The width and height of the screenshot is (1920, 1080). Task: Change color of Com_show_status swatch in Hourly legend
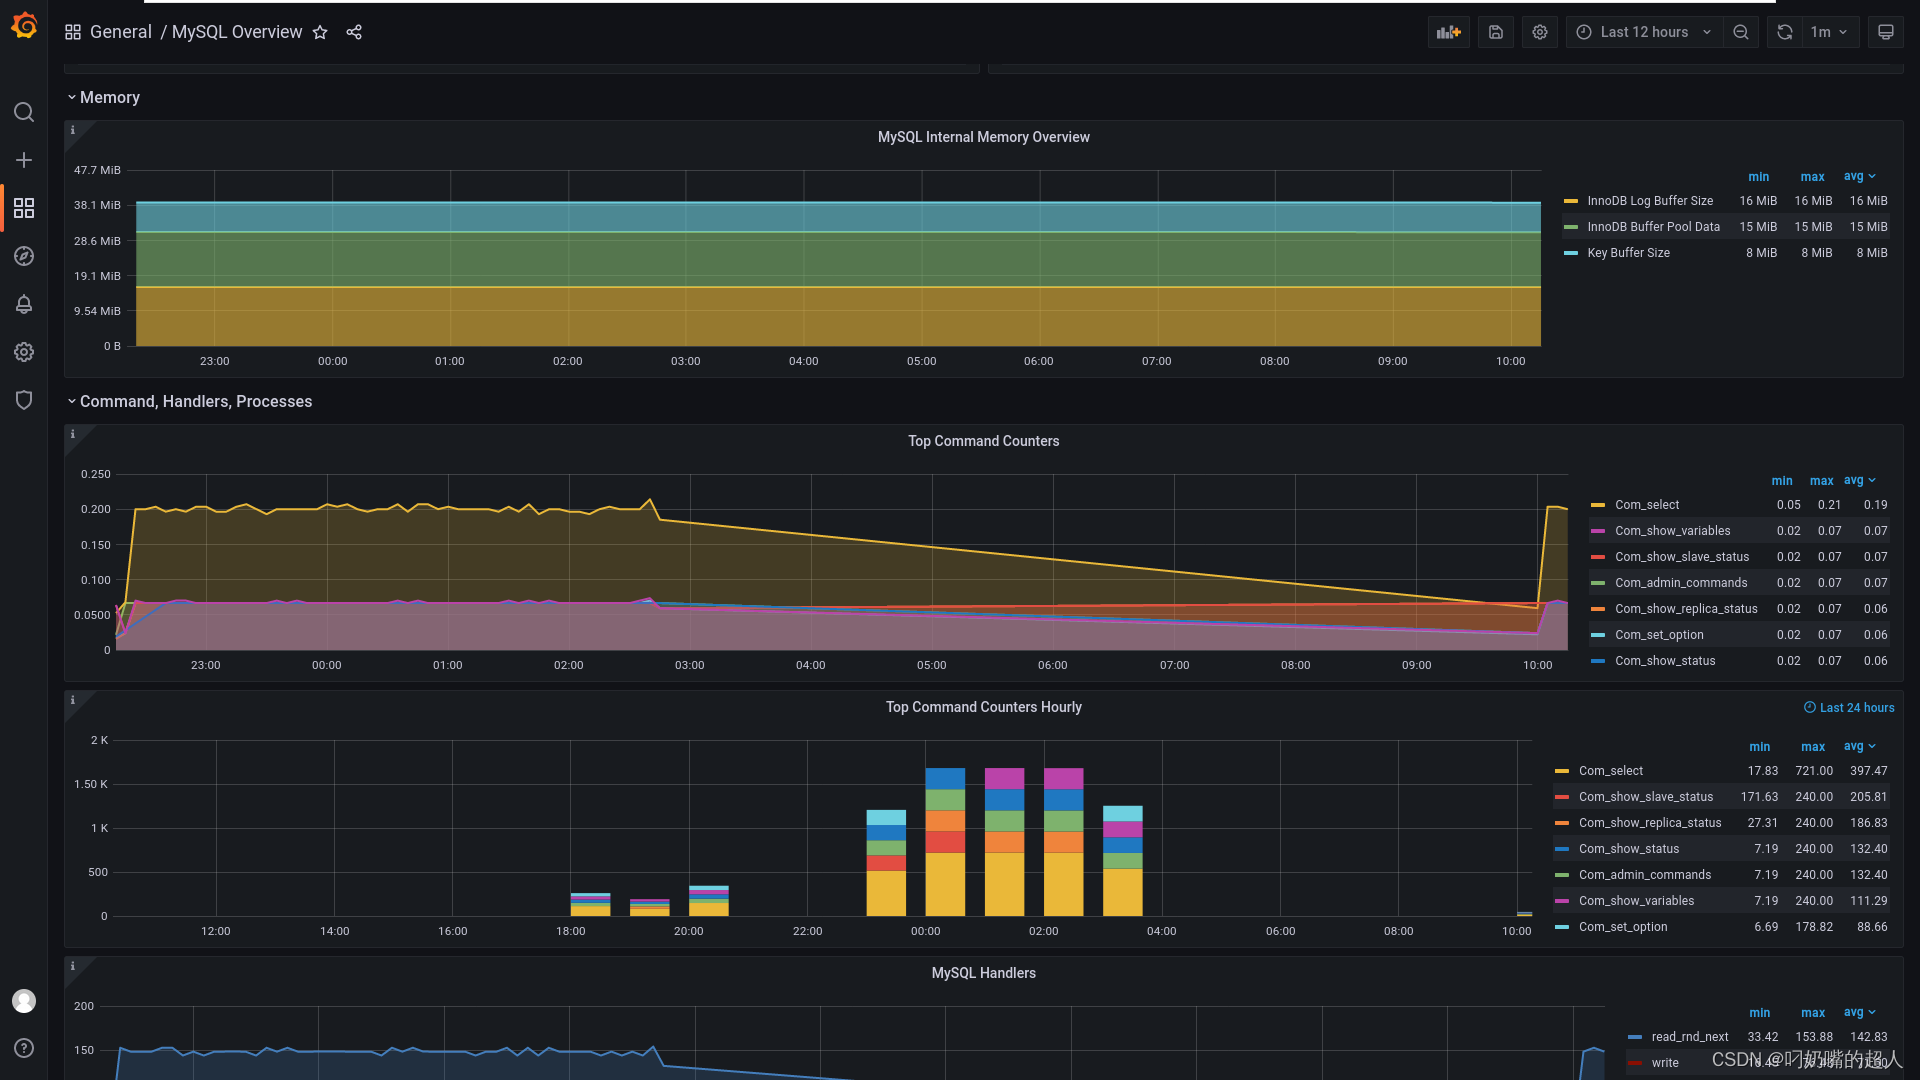(1562, 849)
